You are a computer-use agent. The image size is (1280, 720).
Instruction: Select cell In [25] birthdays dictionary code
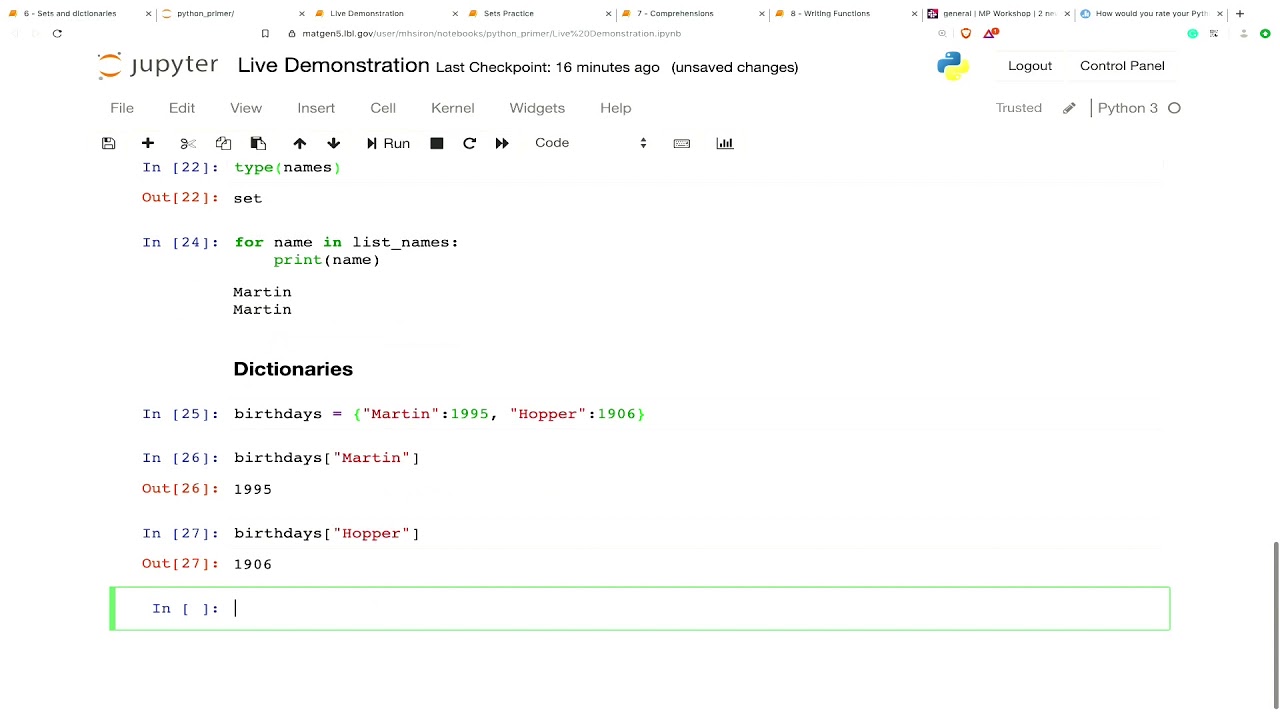click(439, 413)
